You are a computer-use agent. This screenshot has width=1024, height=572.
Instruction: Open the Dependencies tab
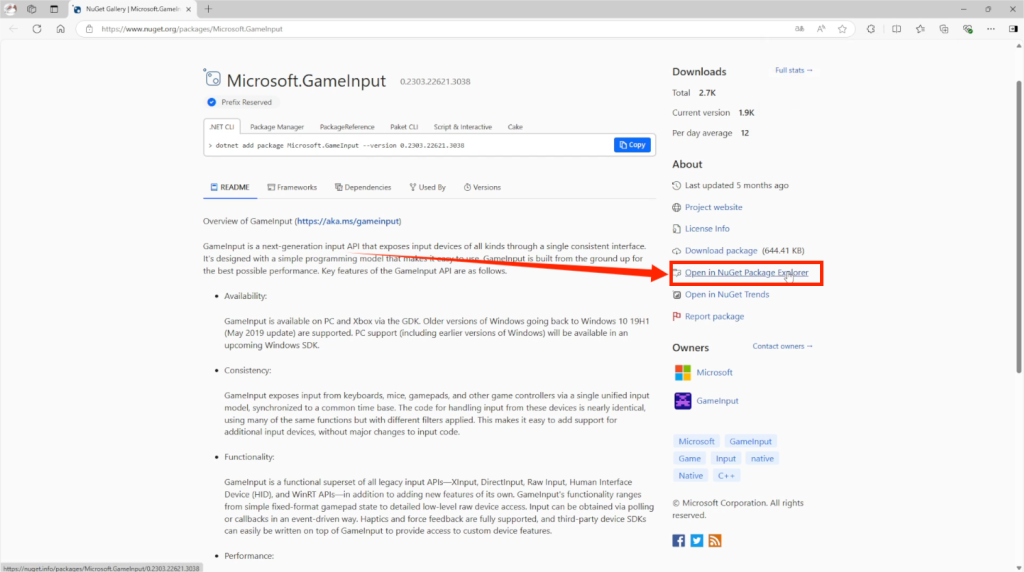(363, 187)
